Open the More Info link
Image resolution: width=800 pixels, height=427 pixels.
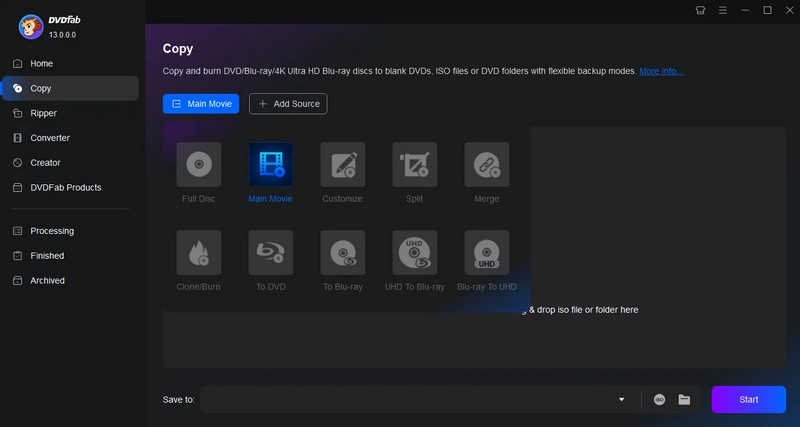[661, 71]
